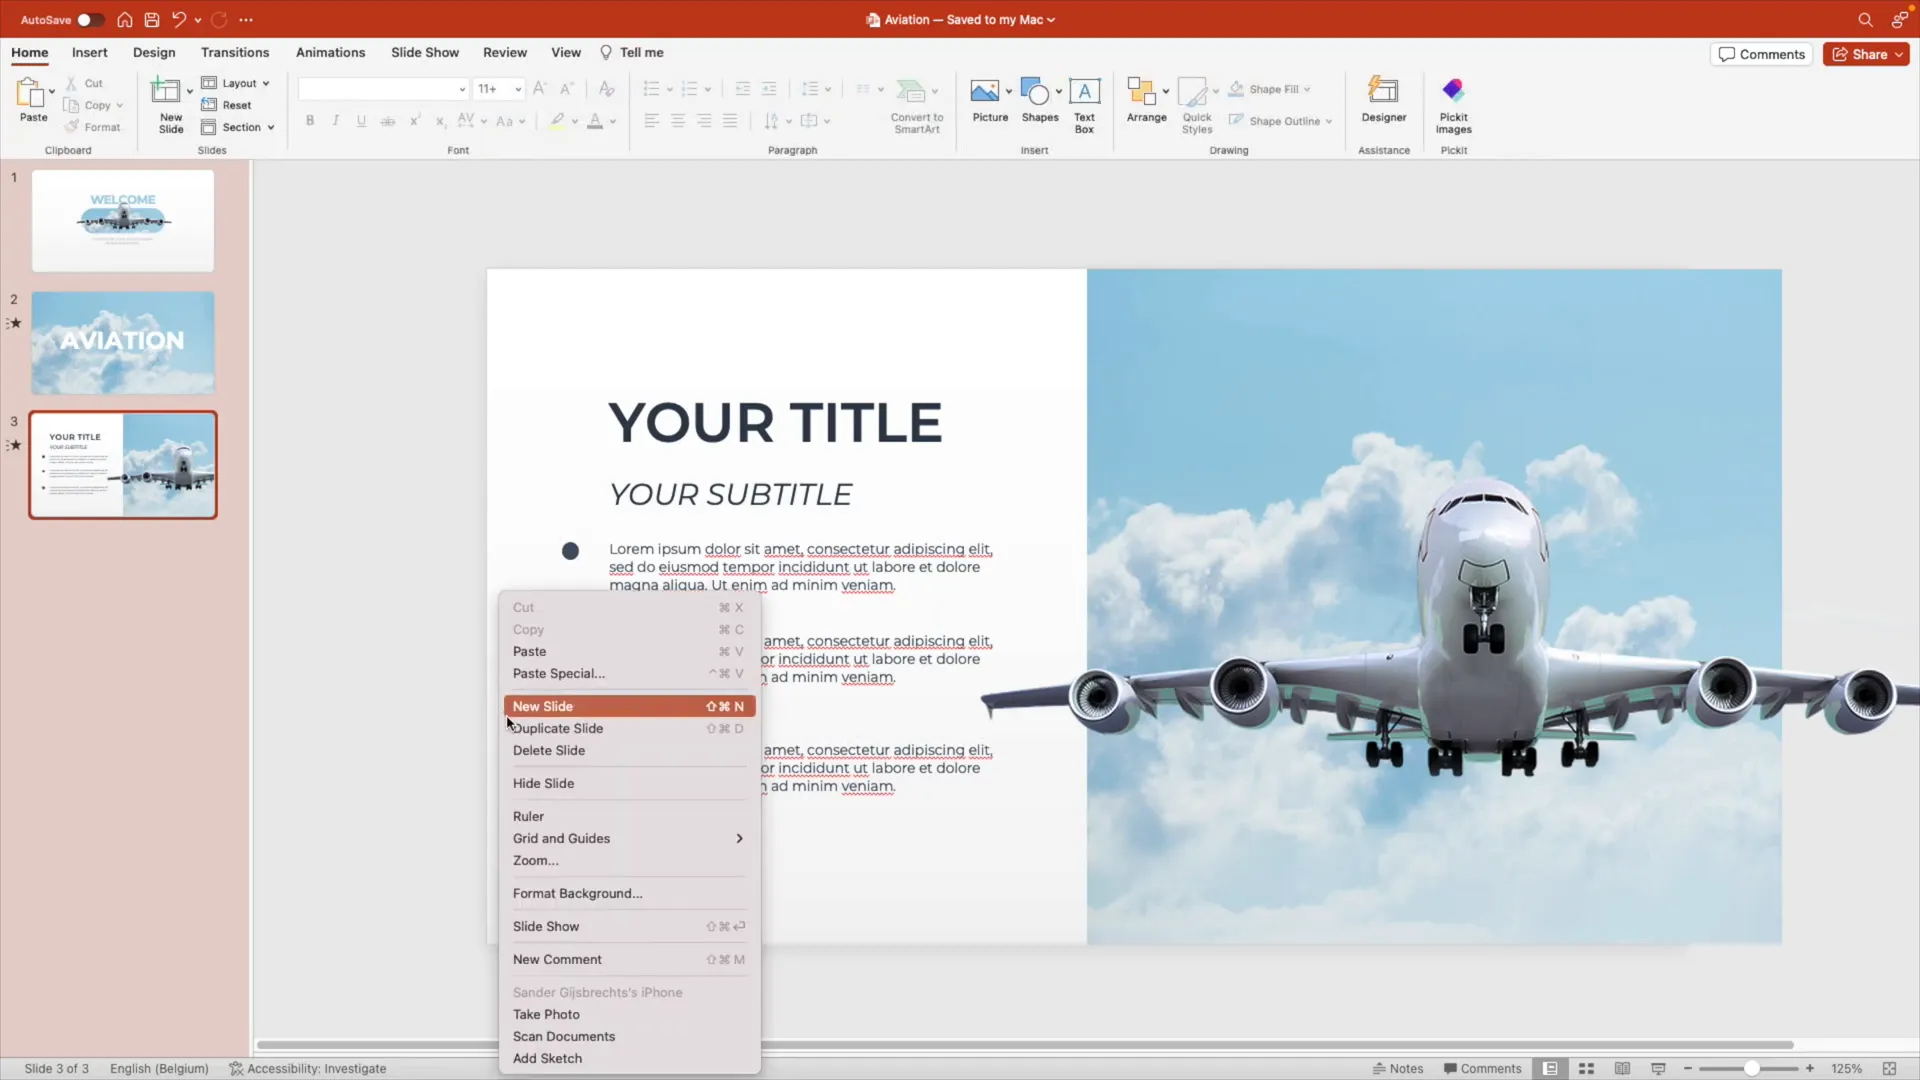Open the Design ribbon tab
The image size is (1920, 1080).
tap(154, 52)
